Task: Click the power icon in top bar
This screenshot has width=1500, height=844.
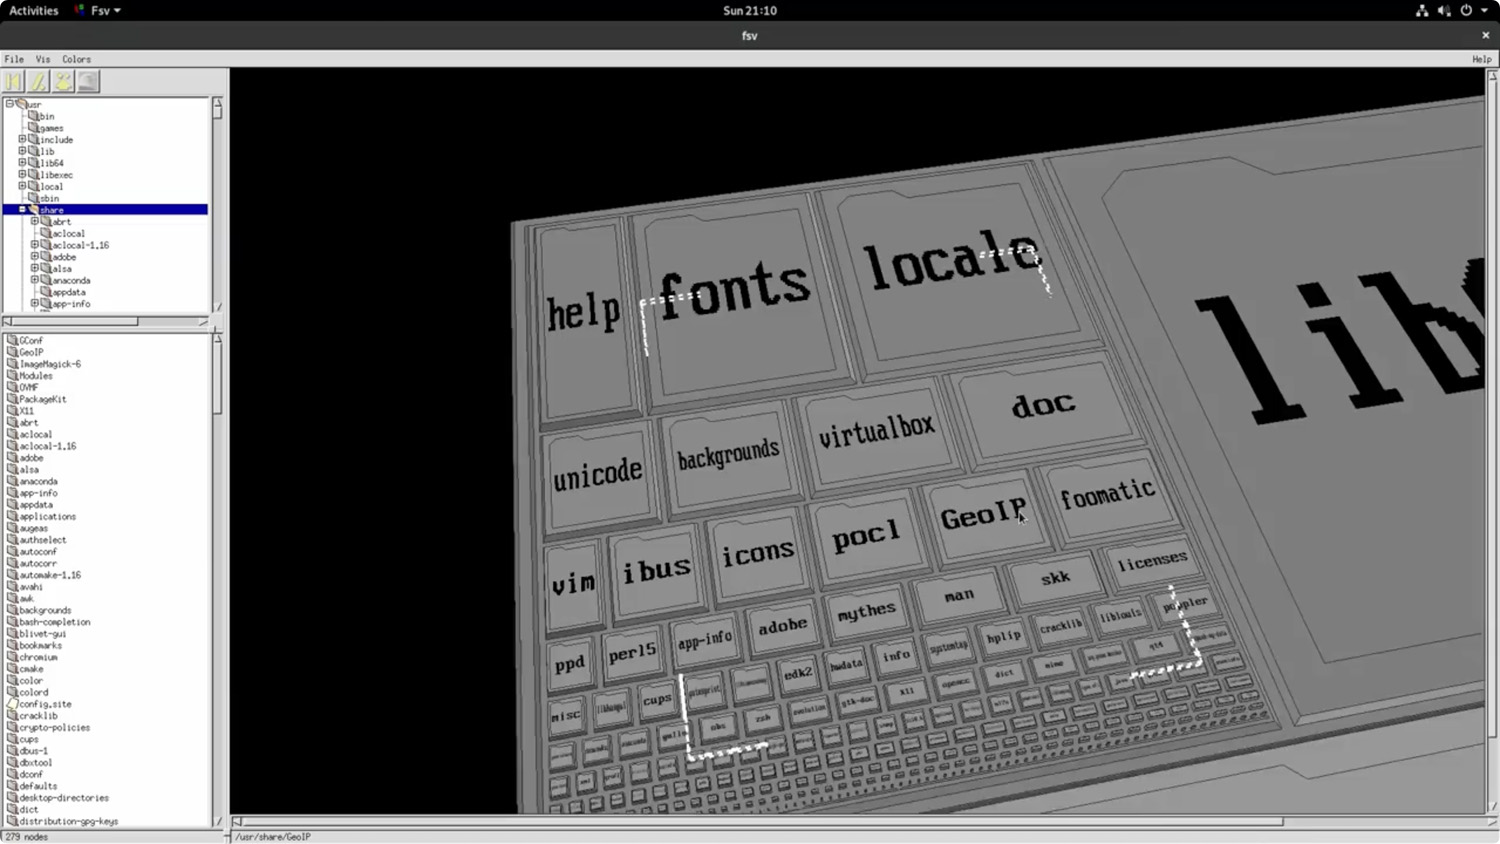Action: [x=1466, y=10]
